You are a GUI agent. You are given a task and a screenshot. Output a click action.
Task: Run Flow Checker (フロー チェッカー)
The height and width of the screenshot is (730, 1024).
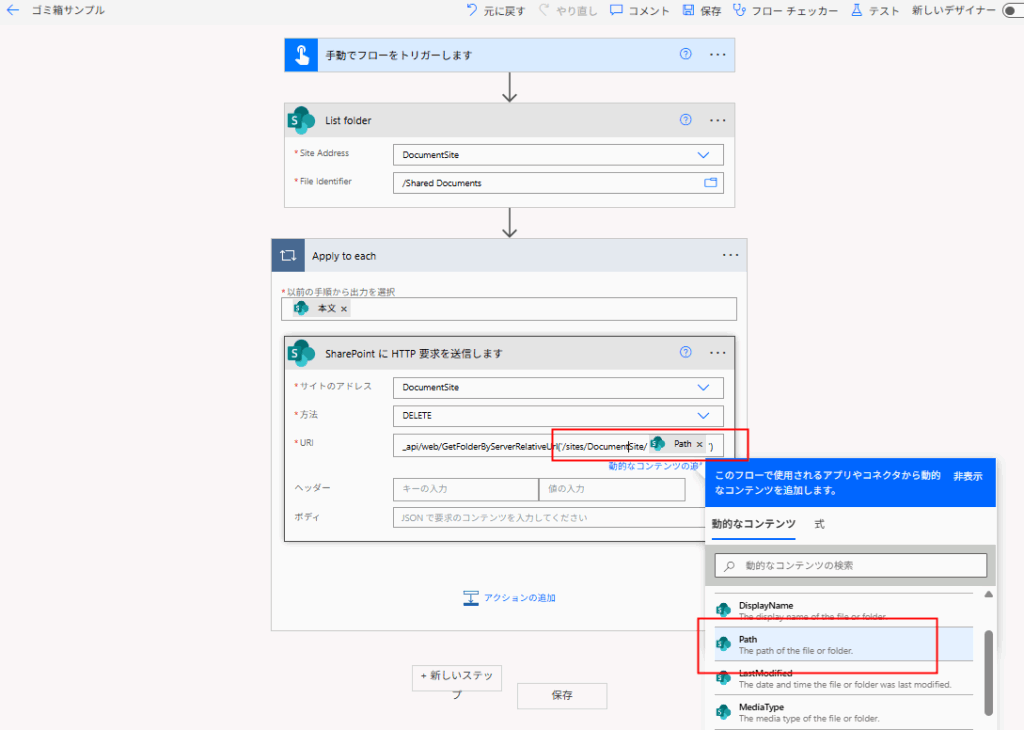click(x=785, y=10)
